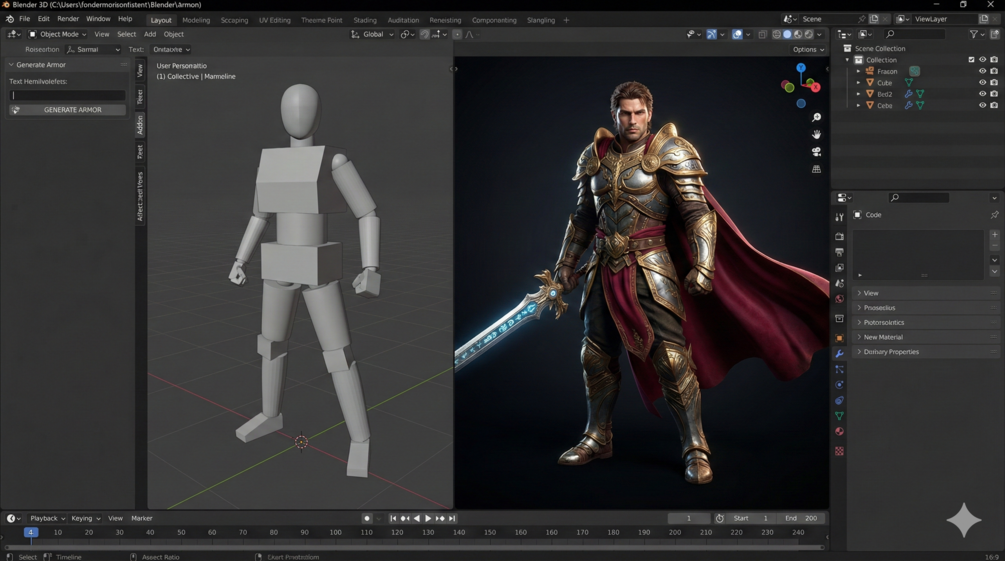Switch to the Modeling workspace tab
The image size is (1005, 561).
196,20
